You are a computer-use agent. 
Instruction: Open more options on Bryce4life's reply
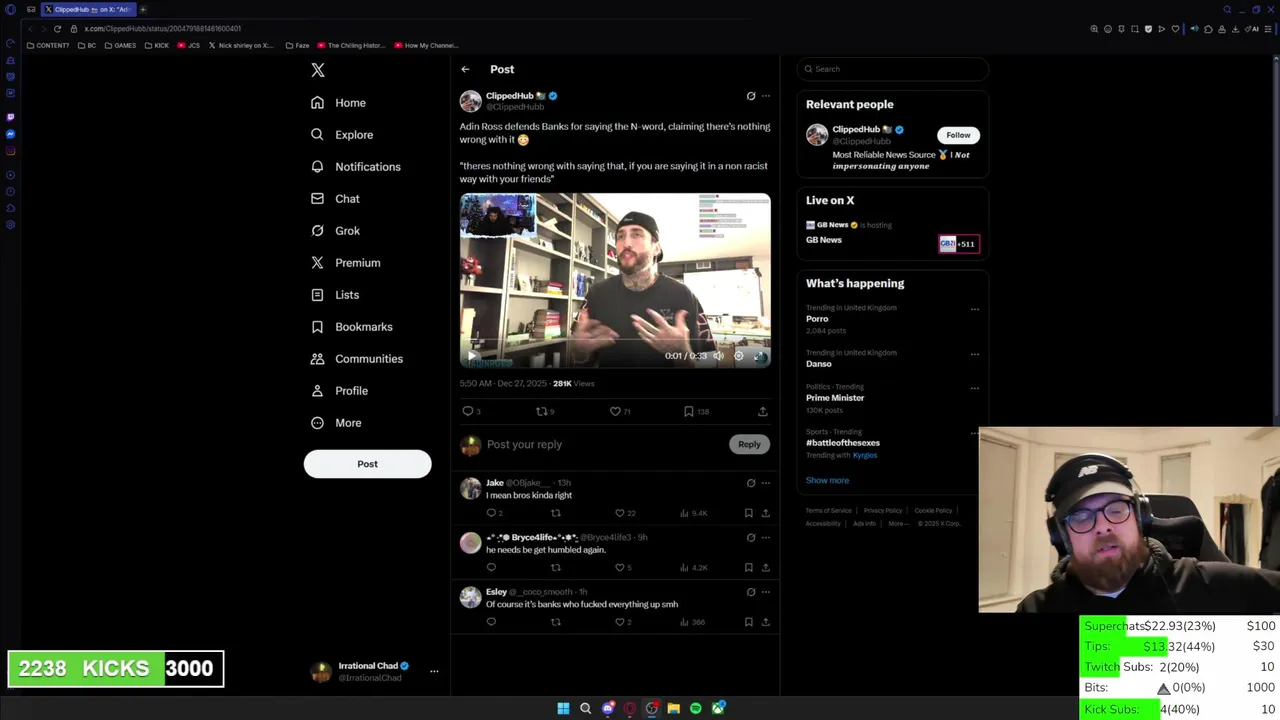(766, 537)
